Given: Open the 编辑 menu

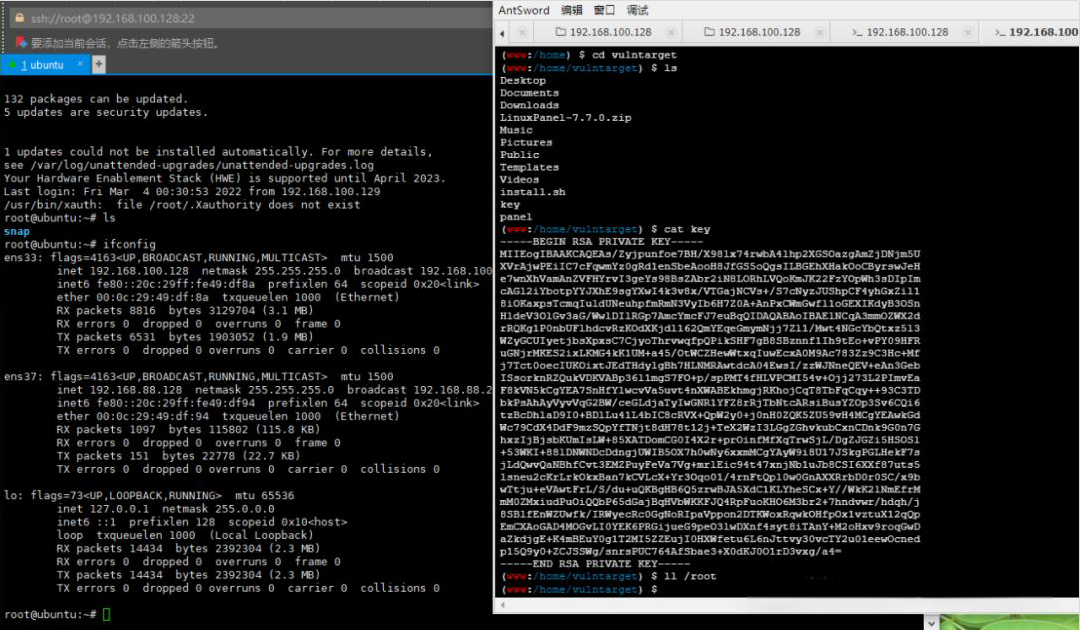Looking at the screenshot, I should point(572,10).
